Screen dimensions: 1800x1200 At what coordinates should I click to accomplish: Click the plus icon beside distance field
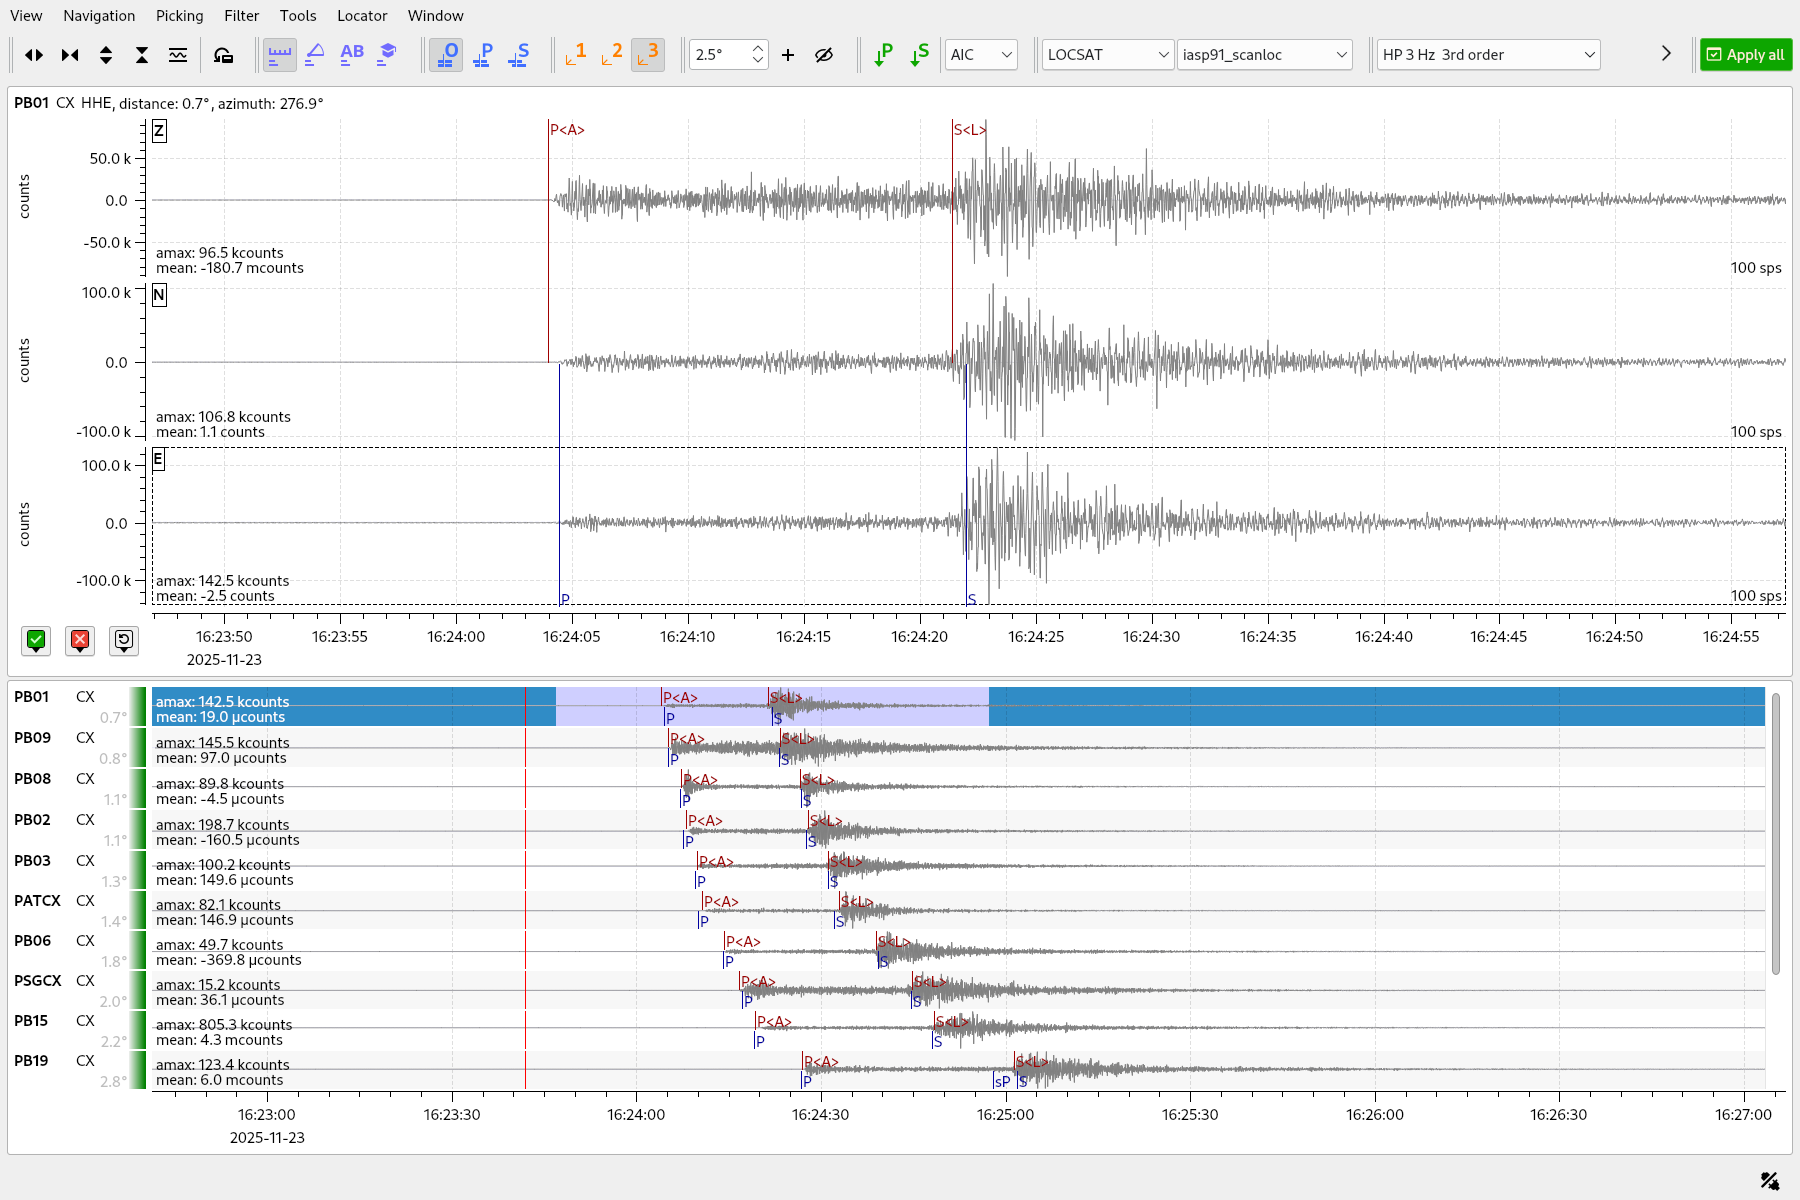[788, 55]
